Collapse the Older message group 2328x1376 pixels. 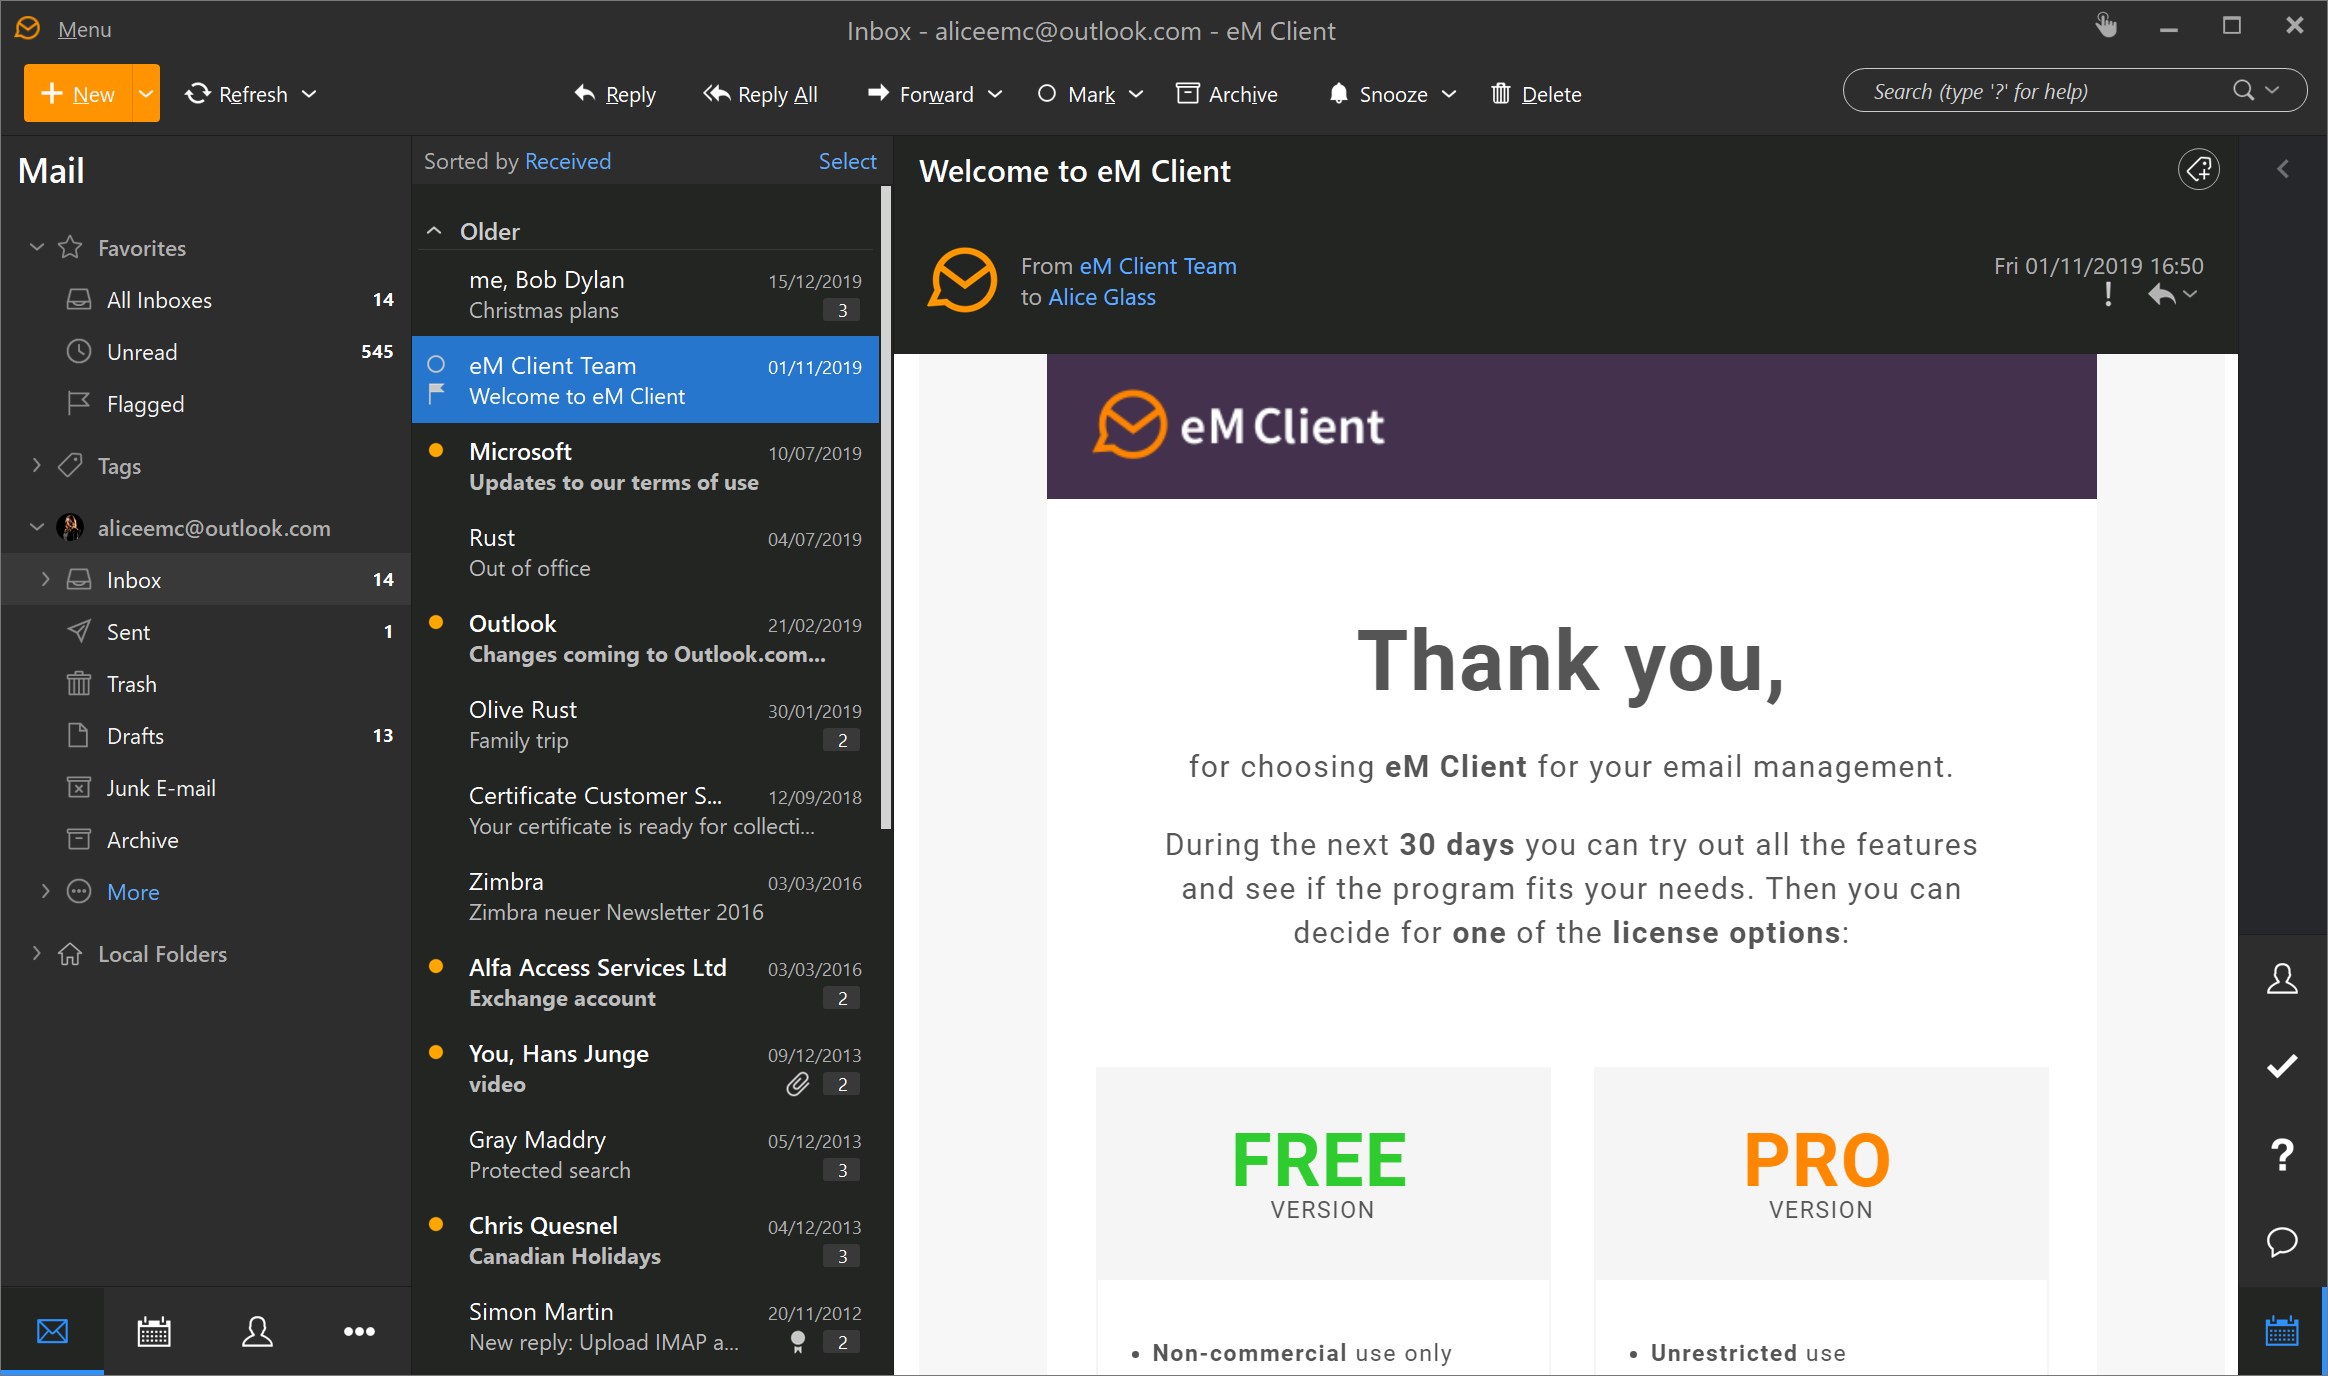click(x=434, y=231)
